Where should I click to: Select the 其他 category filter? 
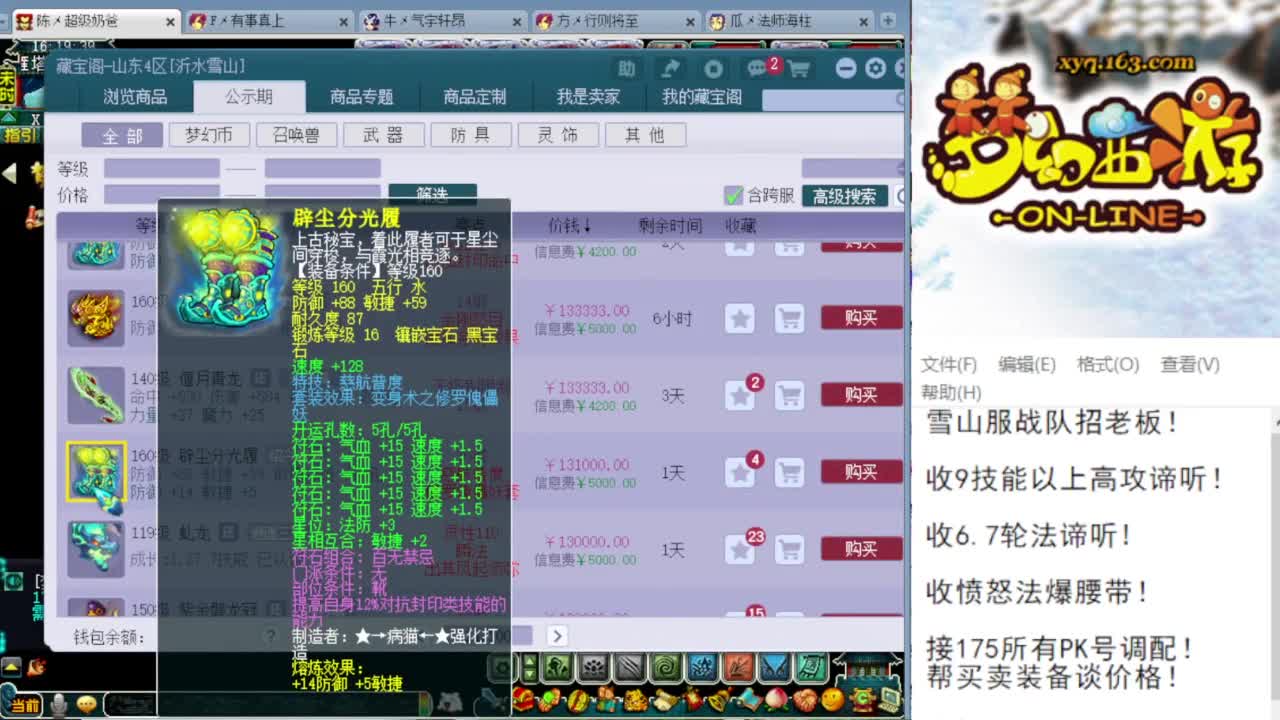[x=645, y=135]
